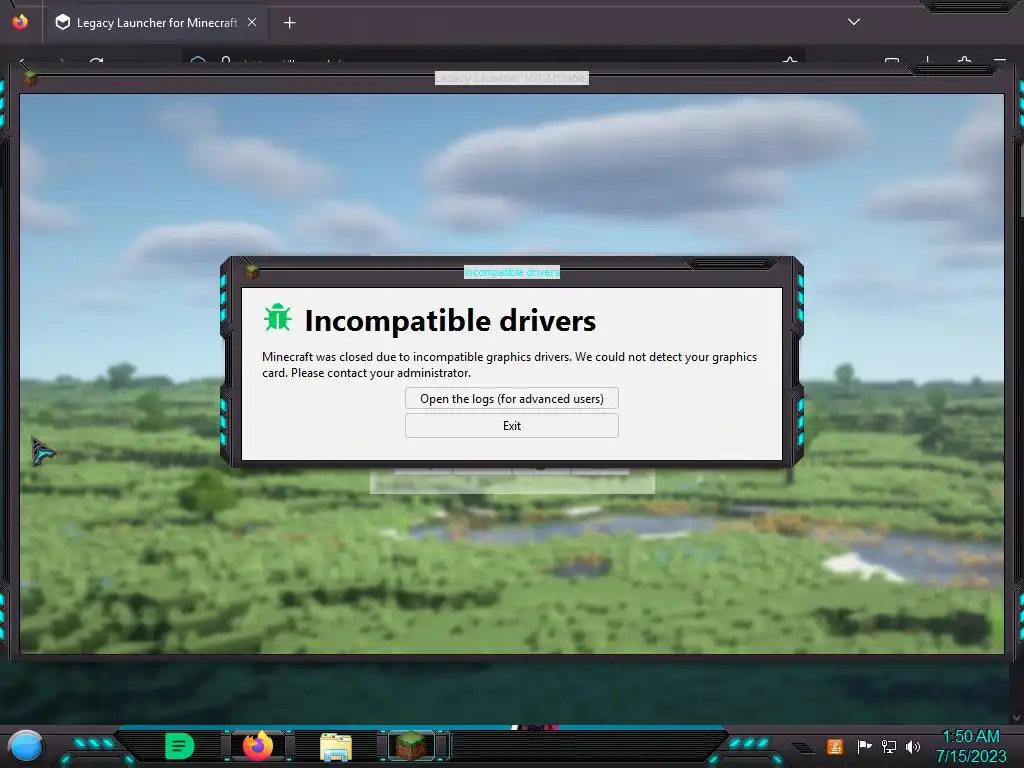The width and height of the screenshot is (1024, 768).
Task: Open the logs for advanced users
Action: pos(511,398)
